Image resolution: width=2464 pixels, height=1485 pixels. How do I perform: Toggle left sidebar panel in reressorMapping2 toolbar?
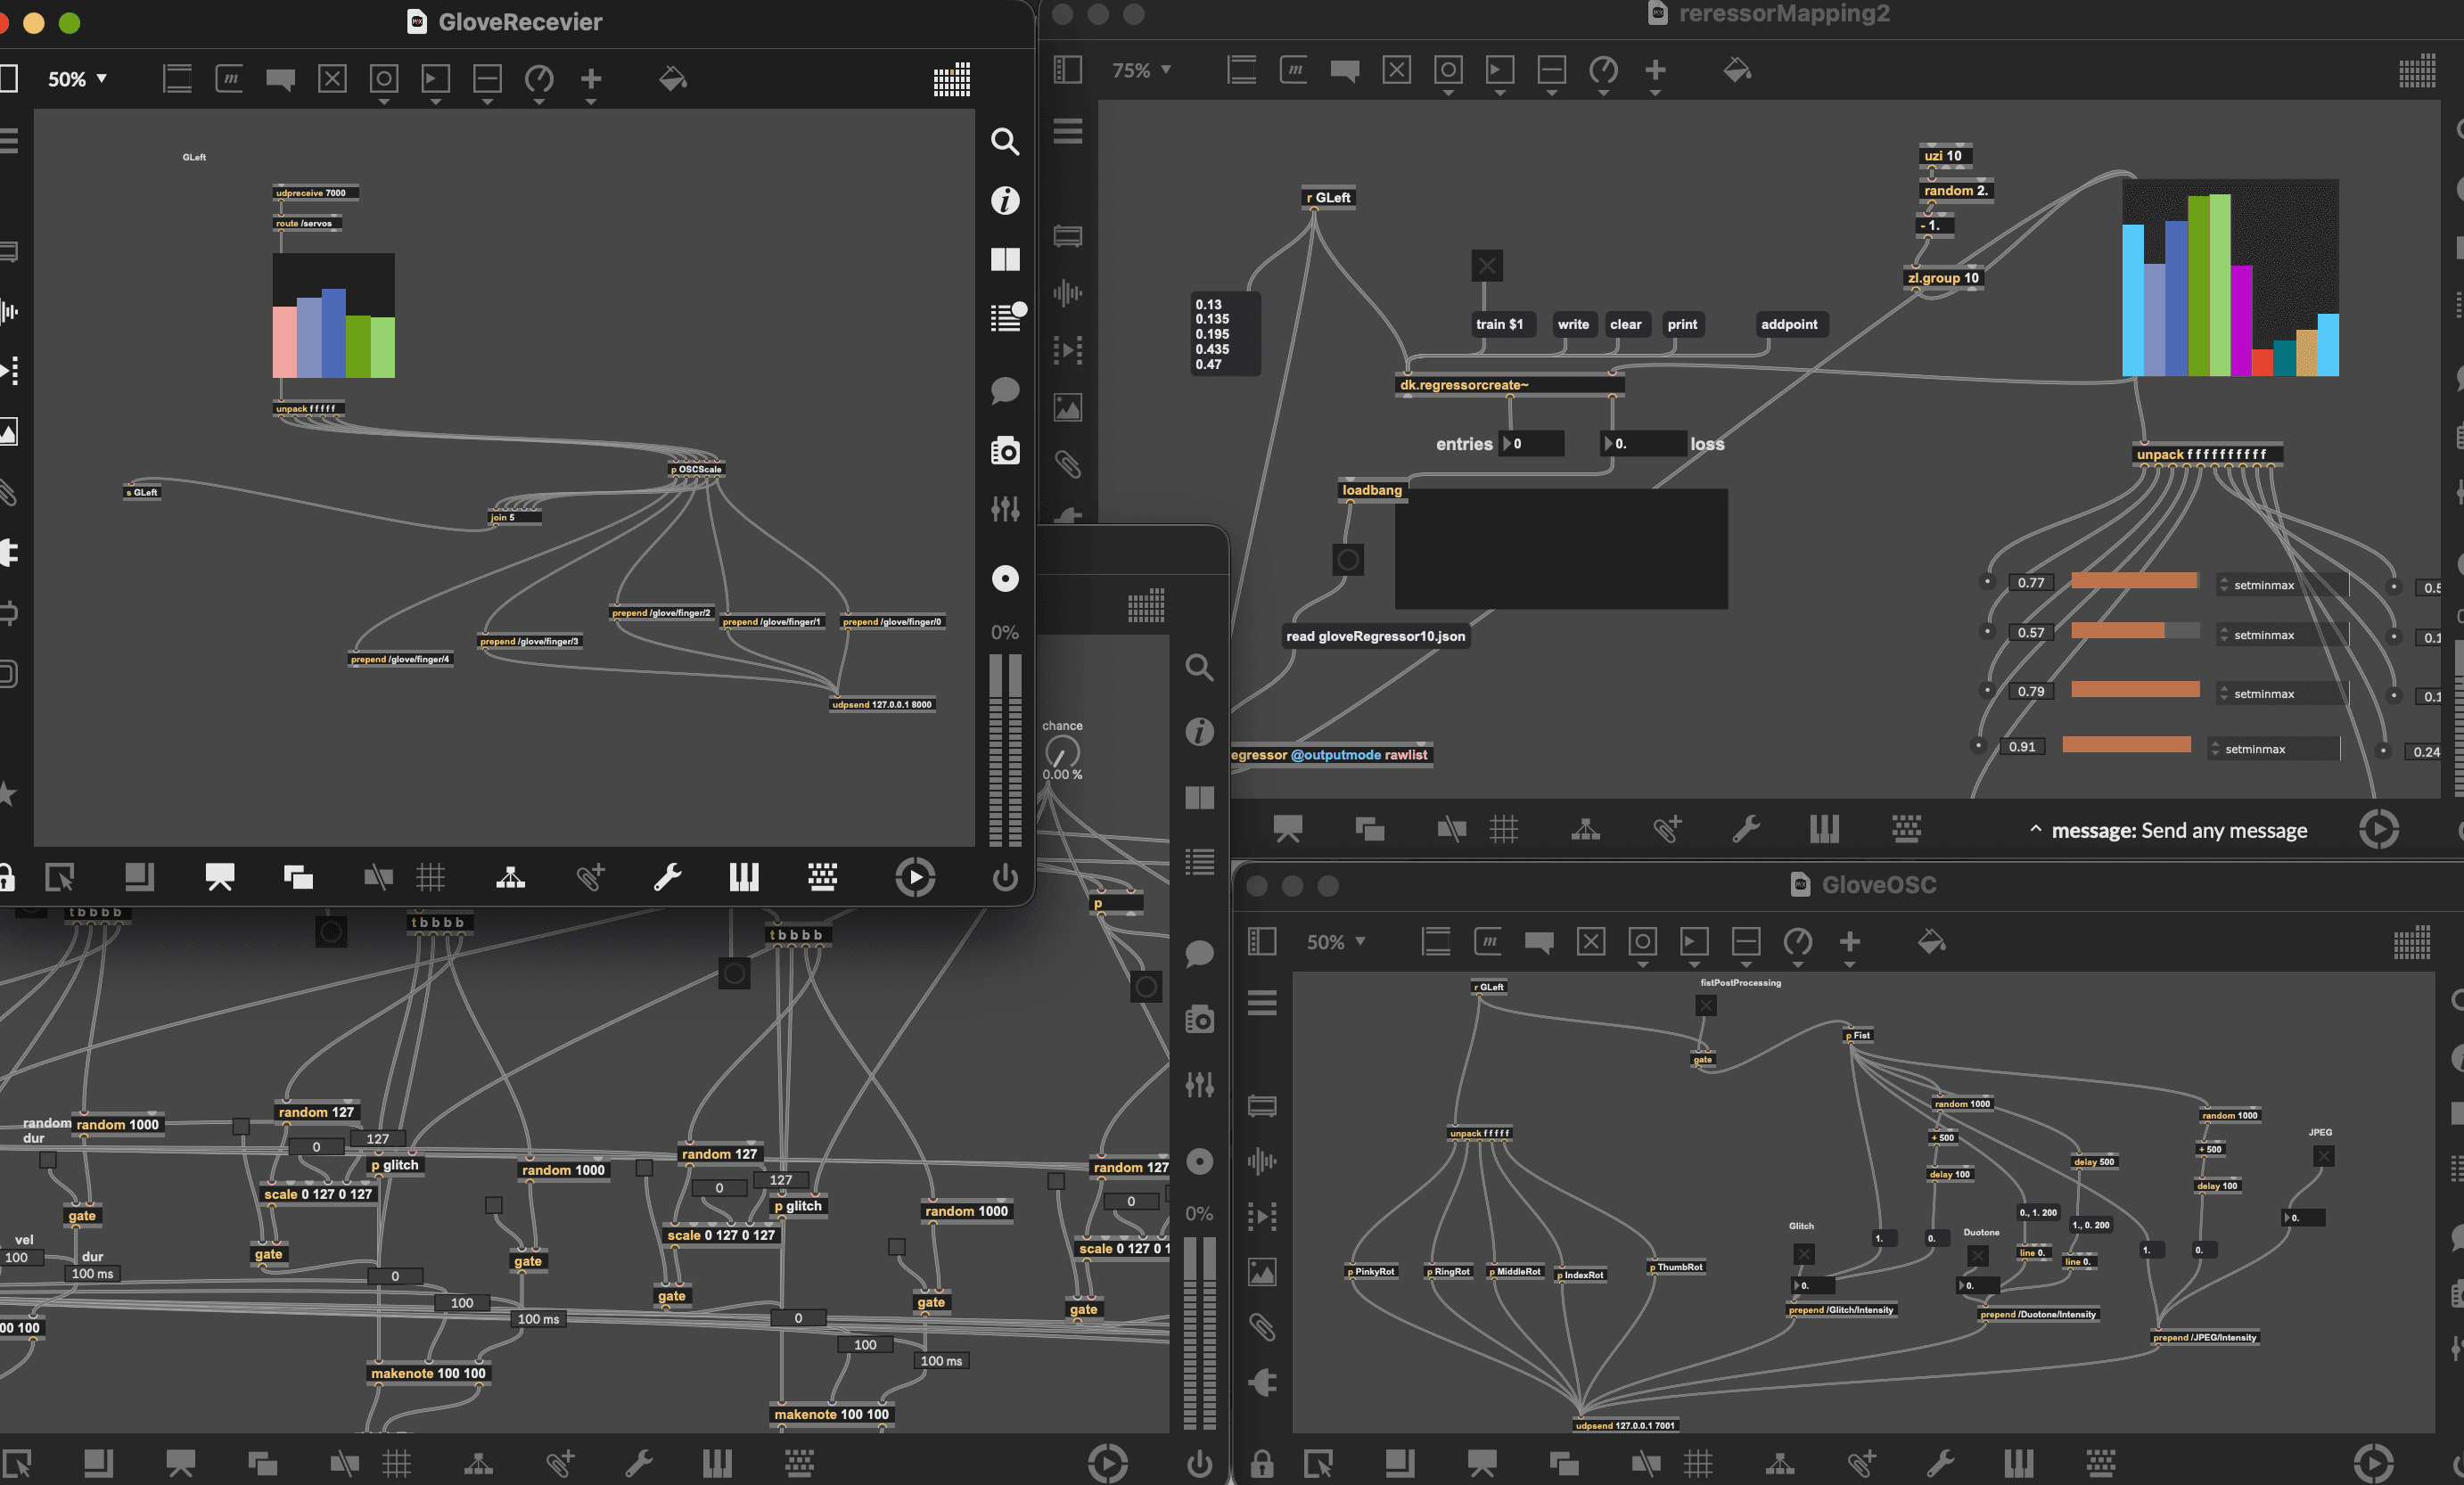point(1067,70)
